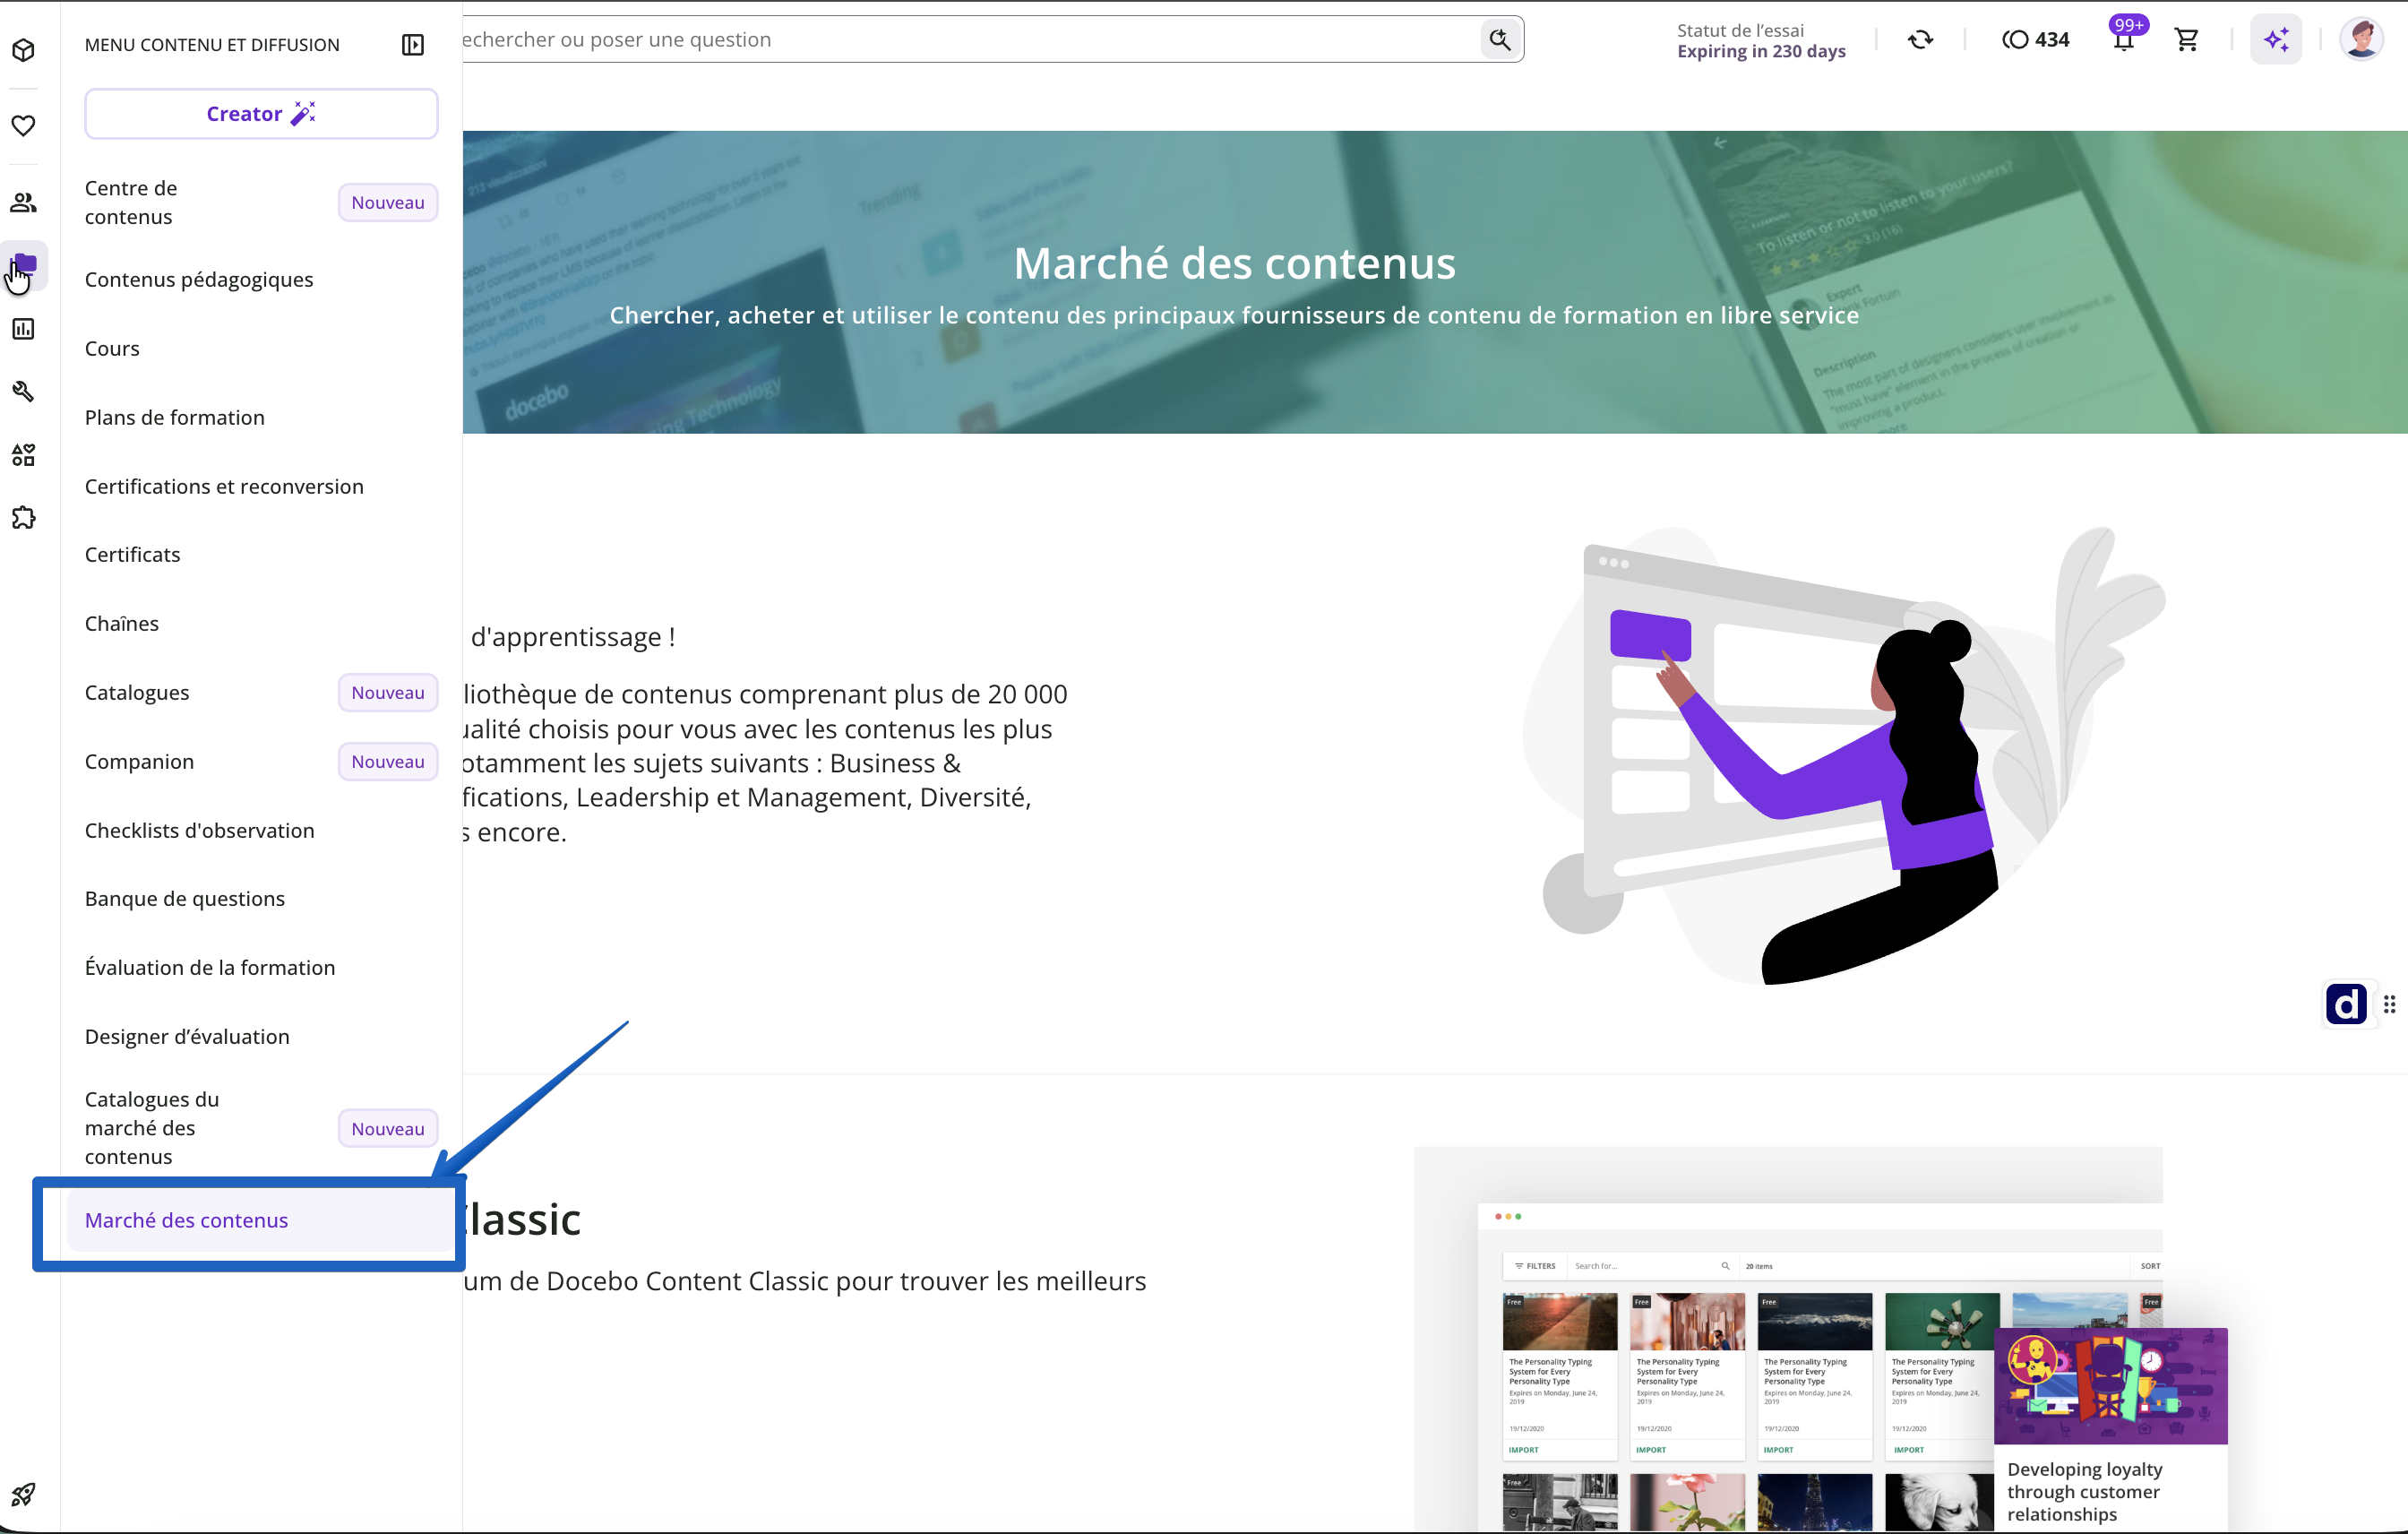Viewport: 2408px width, 1534px height.
Task: Open Contenus pédagogiques menu item
Action: point(261,279)
